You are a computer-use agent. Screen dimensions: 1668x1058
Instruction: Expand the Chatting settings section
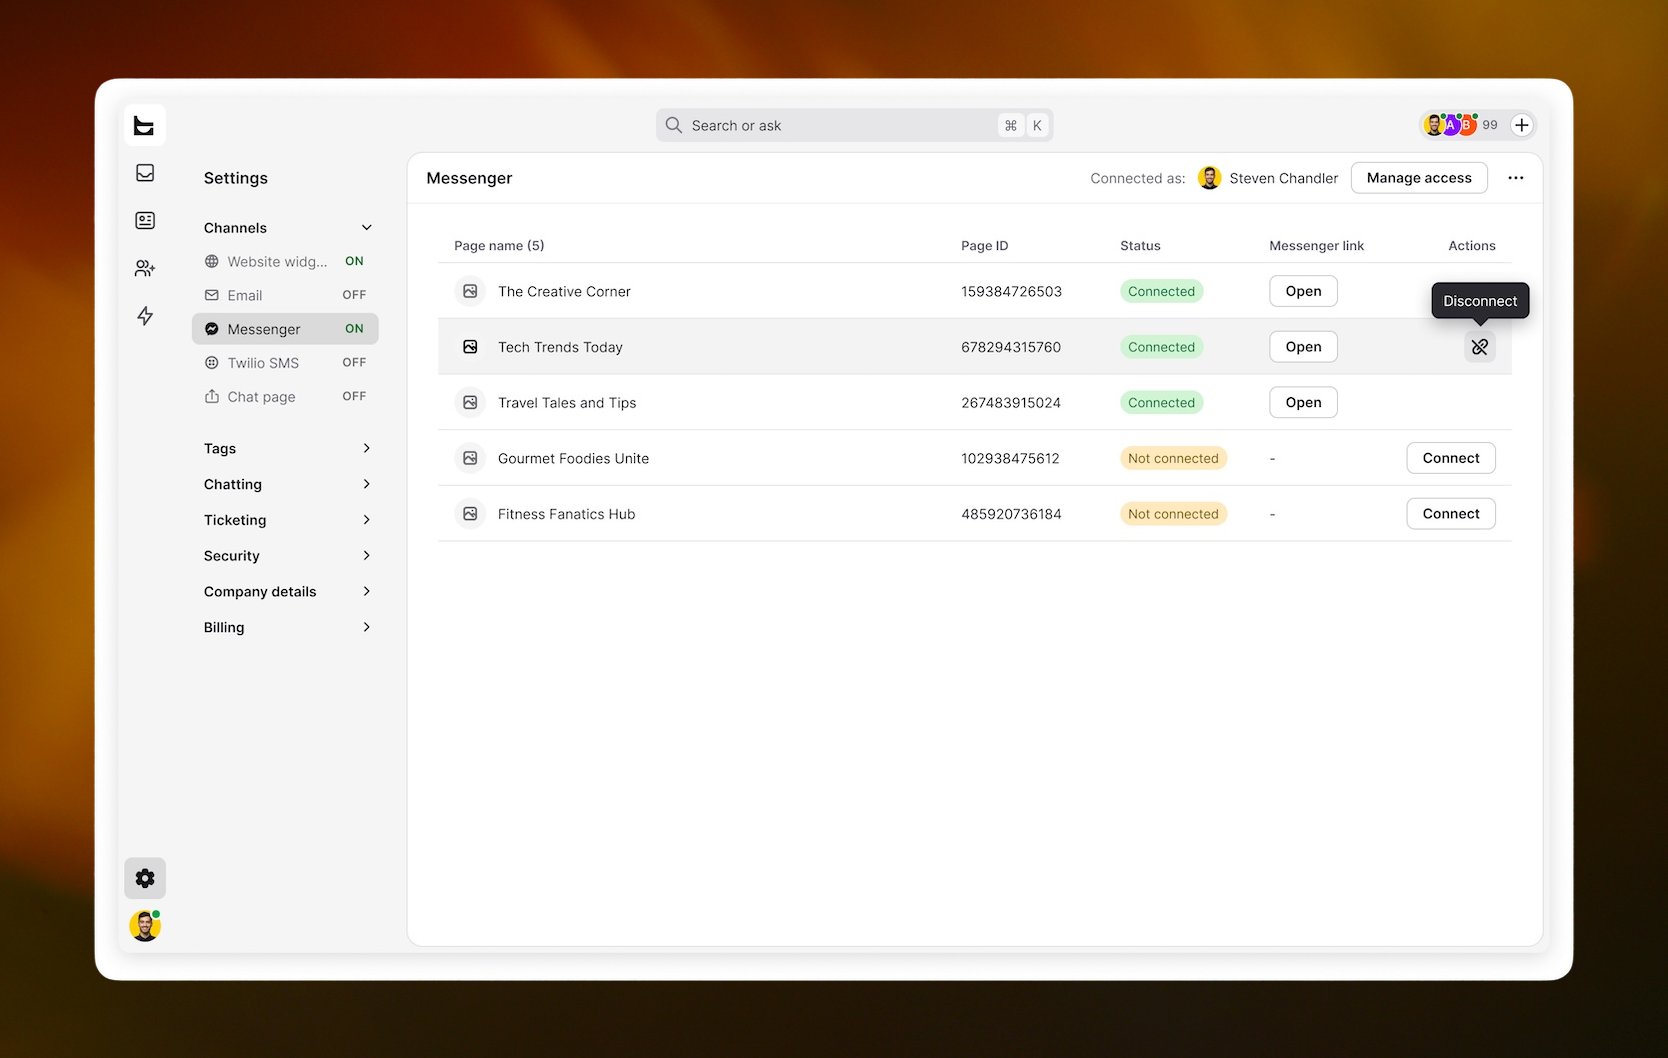click(286, 484)
